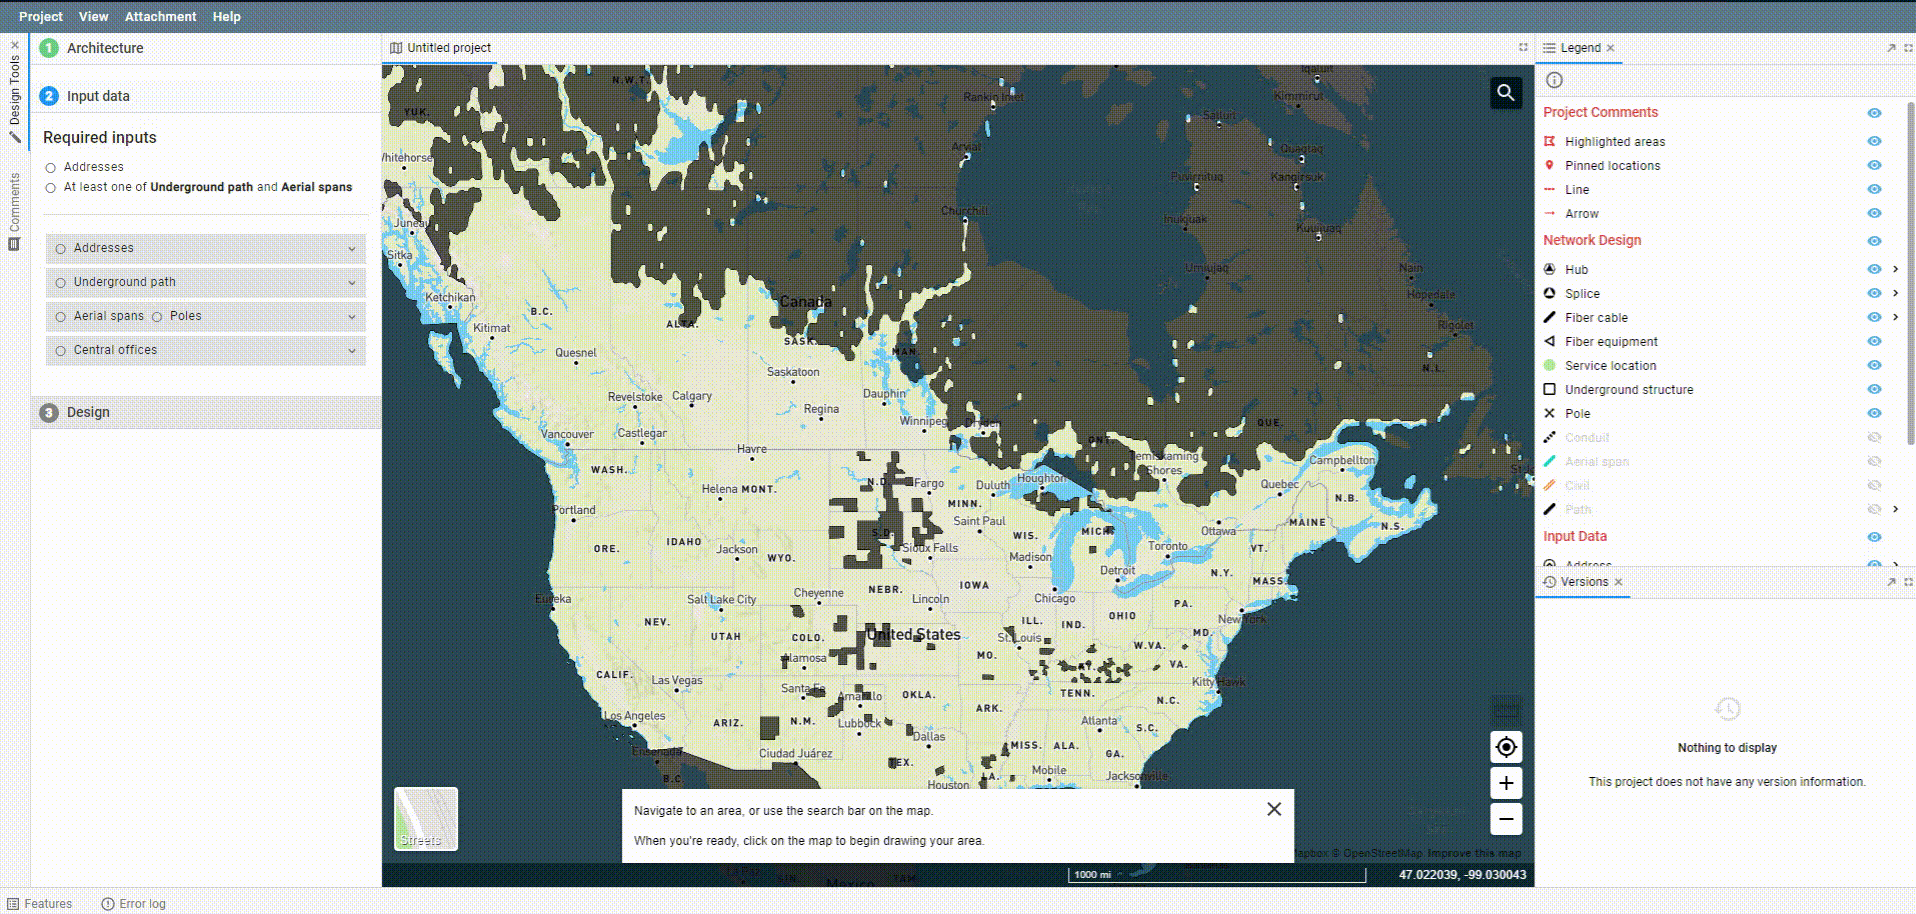Click the Service location green color dot

[x=1549, y=365]
